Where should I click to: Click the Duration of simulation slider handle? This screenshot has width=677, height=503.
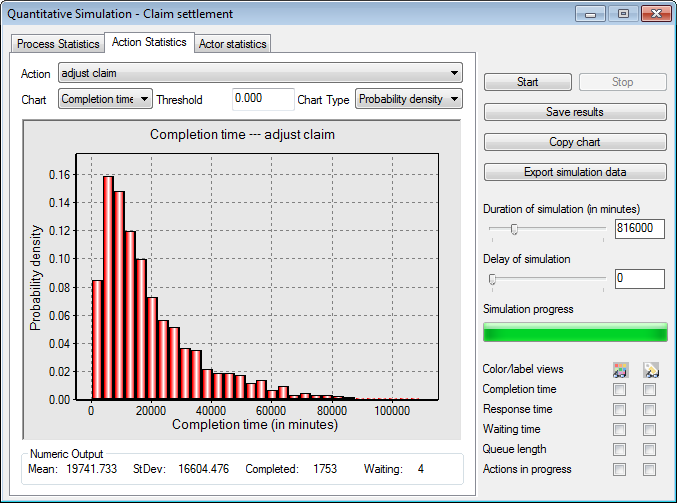coord(514,229)
